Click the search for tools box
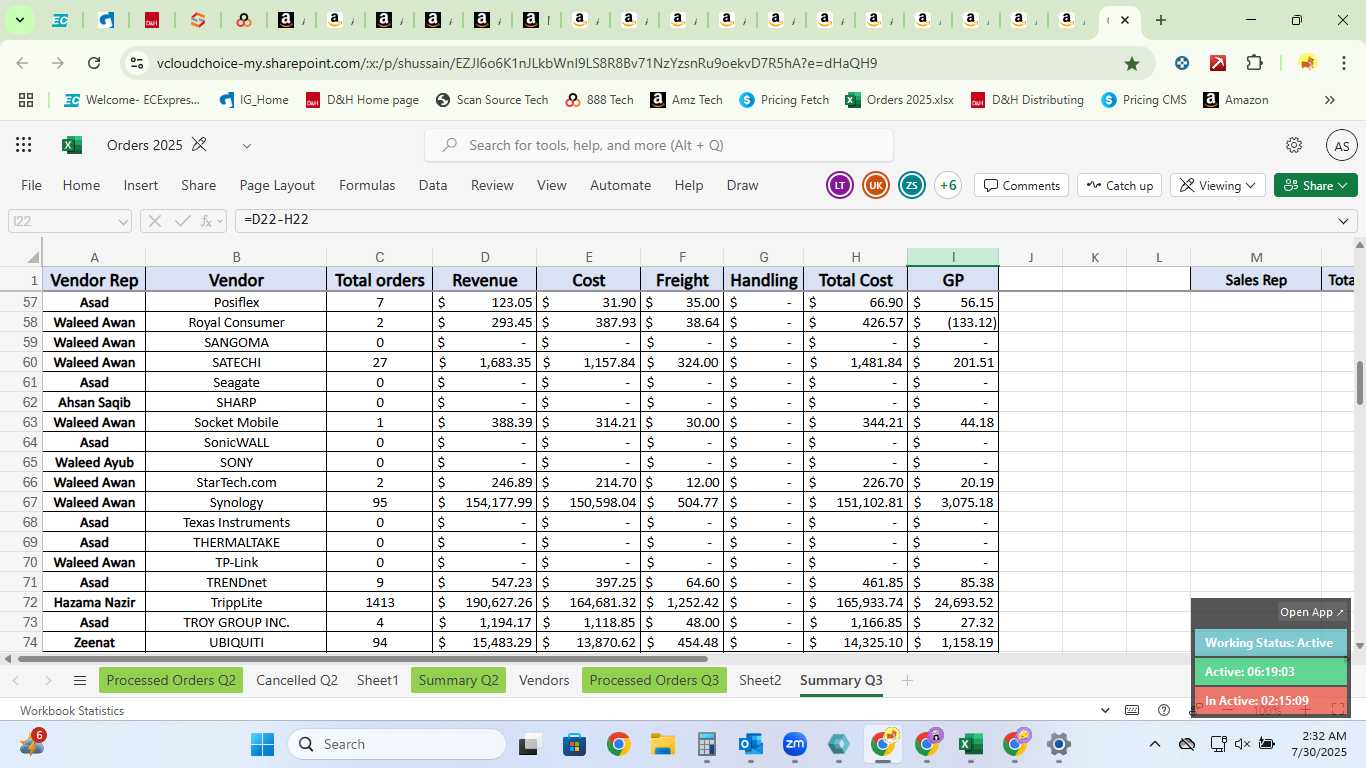 click(x=660, y=145)
